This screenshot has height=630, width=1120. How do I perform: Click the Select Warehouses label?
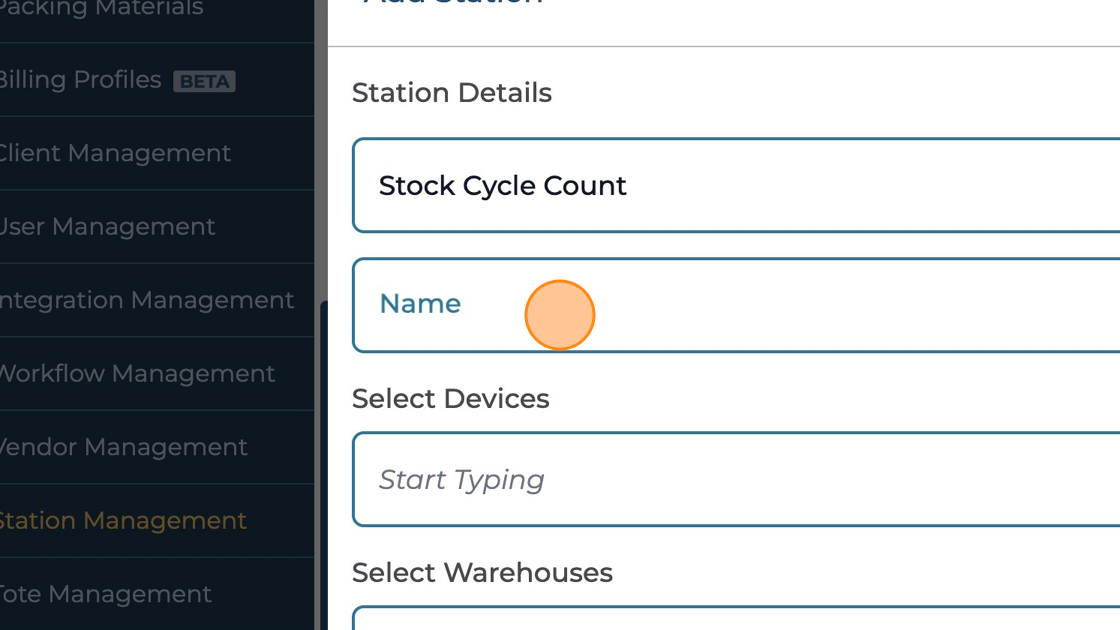482,573
